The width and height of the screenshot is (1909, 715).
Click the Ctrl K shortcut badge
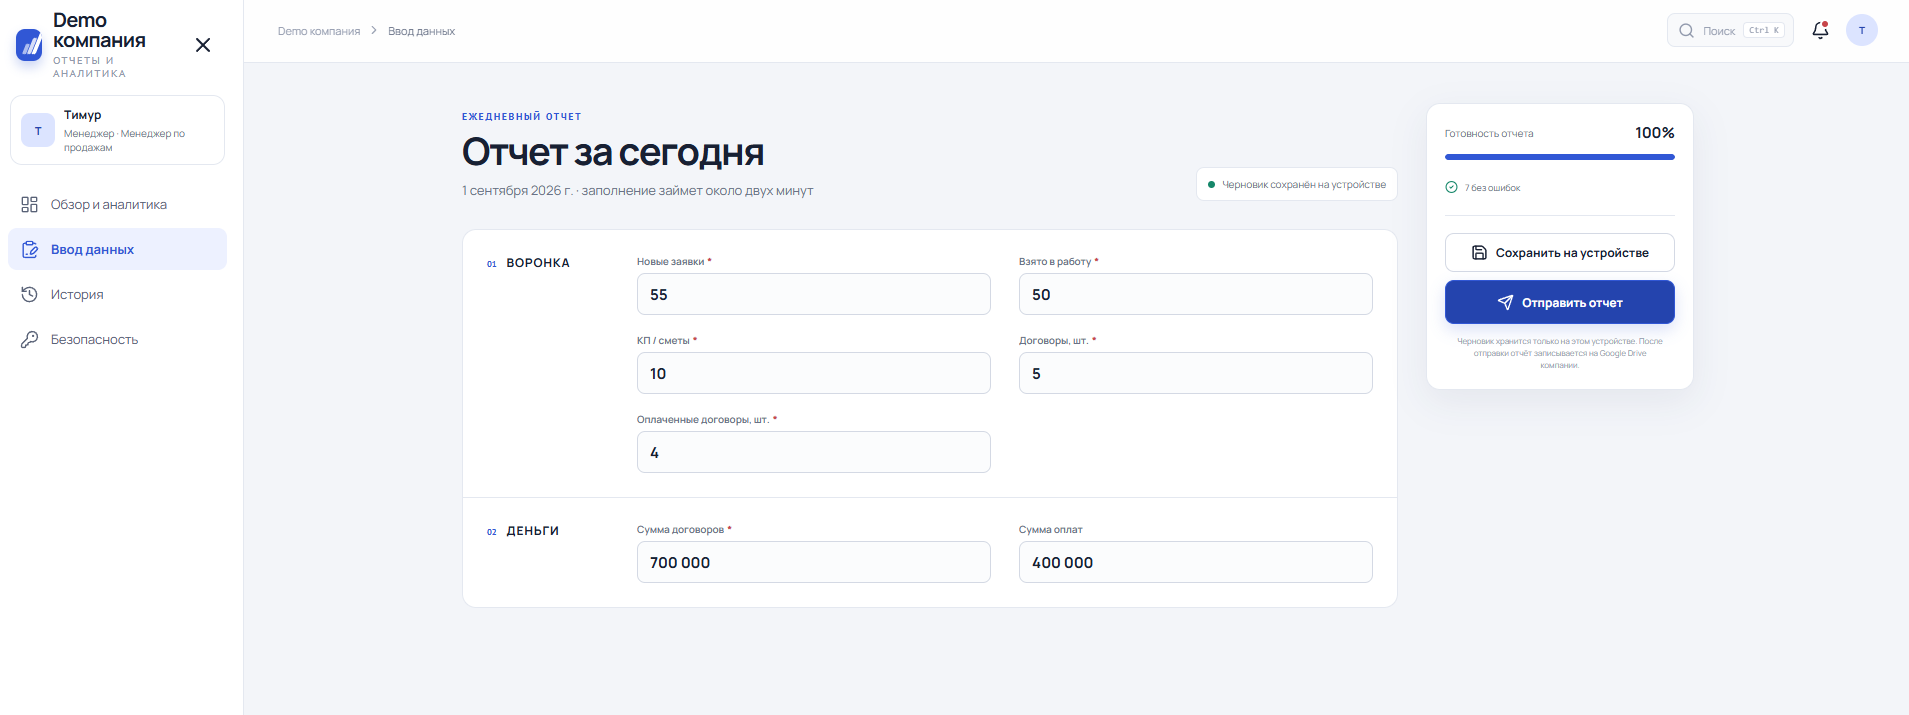1764,30
